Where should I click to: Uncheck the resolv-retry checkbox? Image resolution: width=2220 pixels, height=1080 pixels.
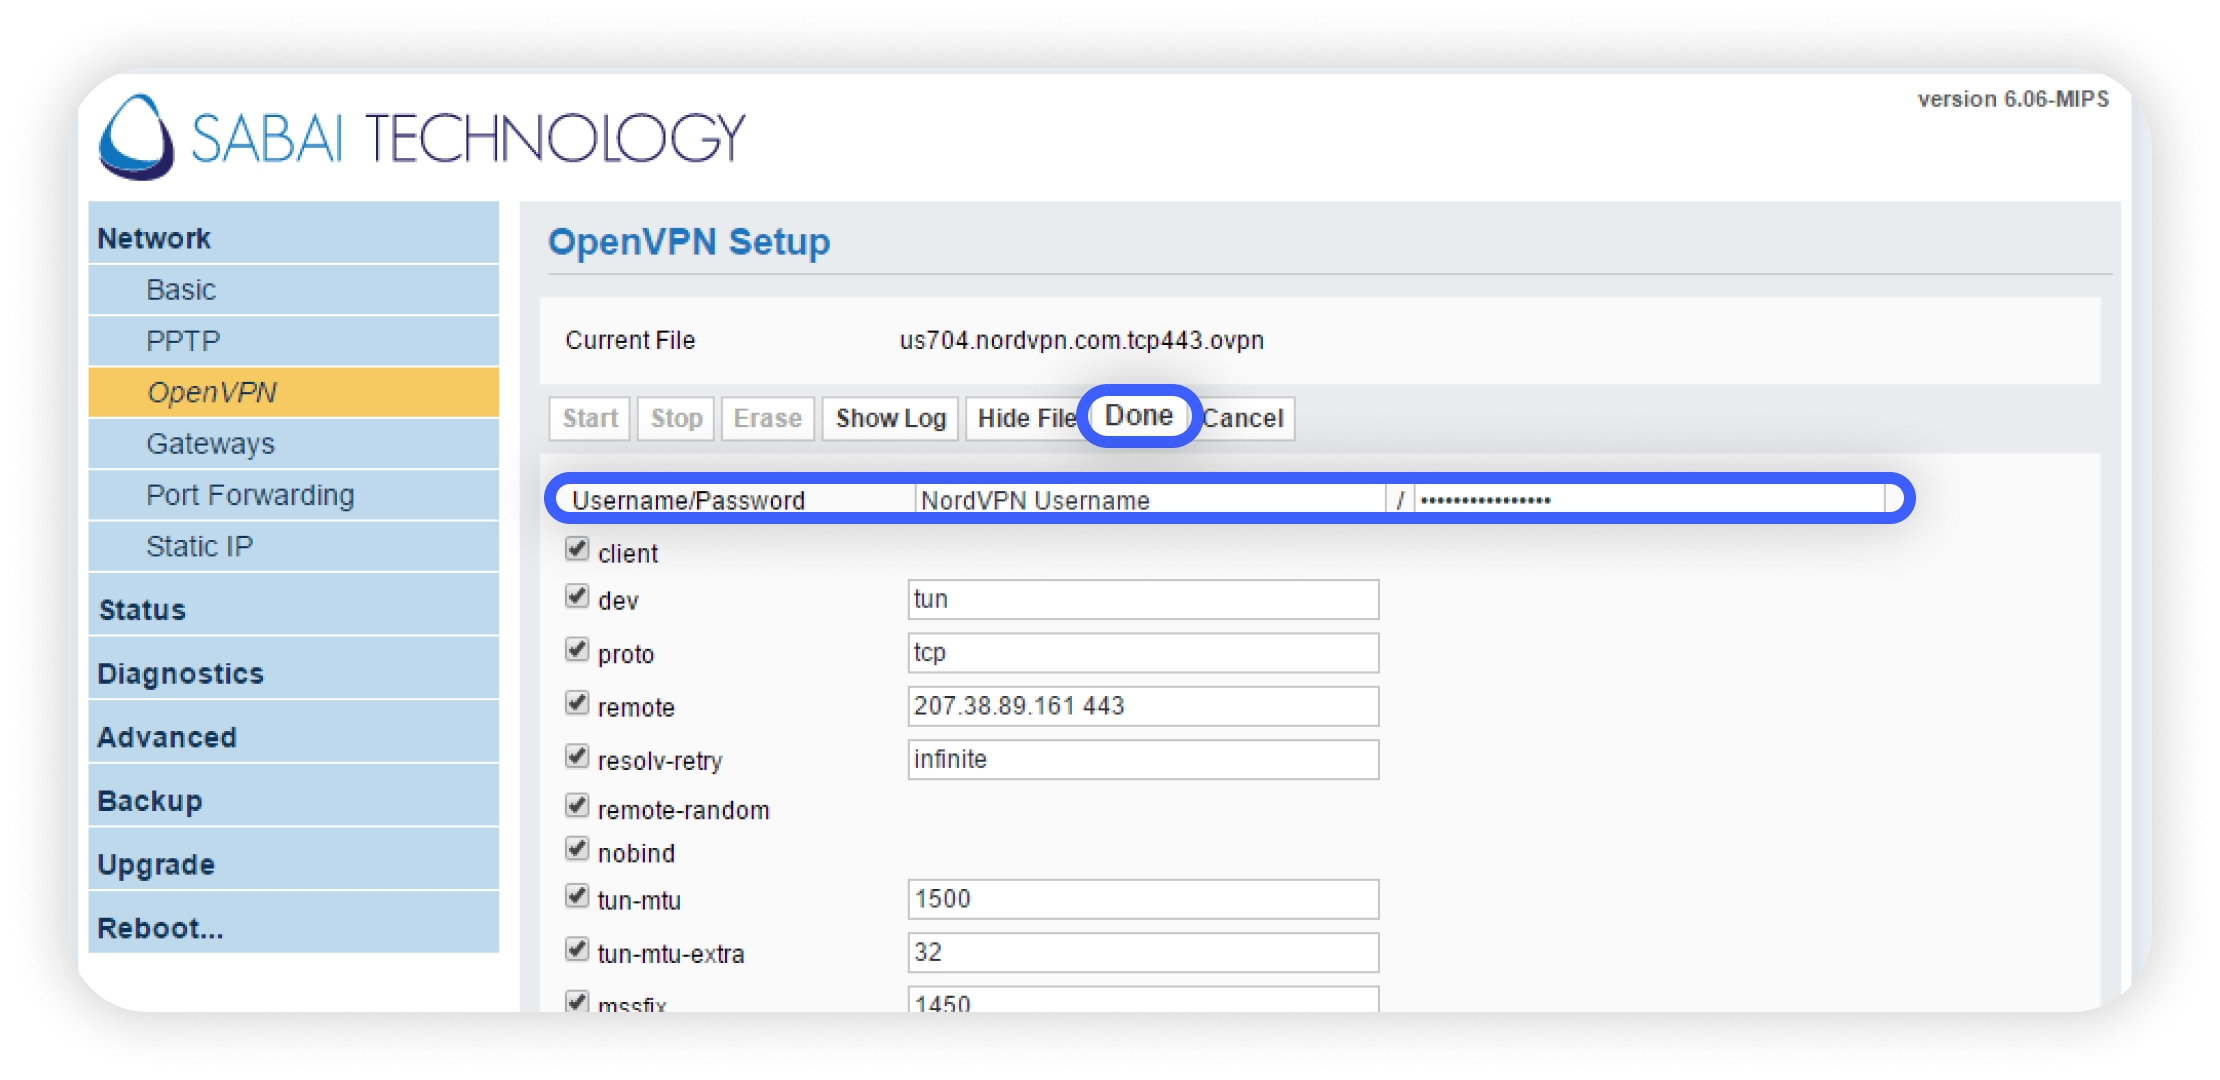[x=577, y=757]
